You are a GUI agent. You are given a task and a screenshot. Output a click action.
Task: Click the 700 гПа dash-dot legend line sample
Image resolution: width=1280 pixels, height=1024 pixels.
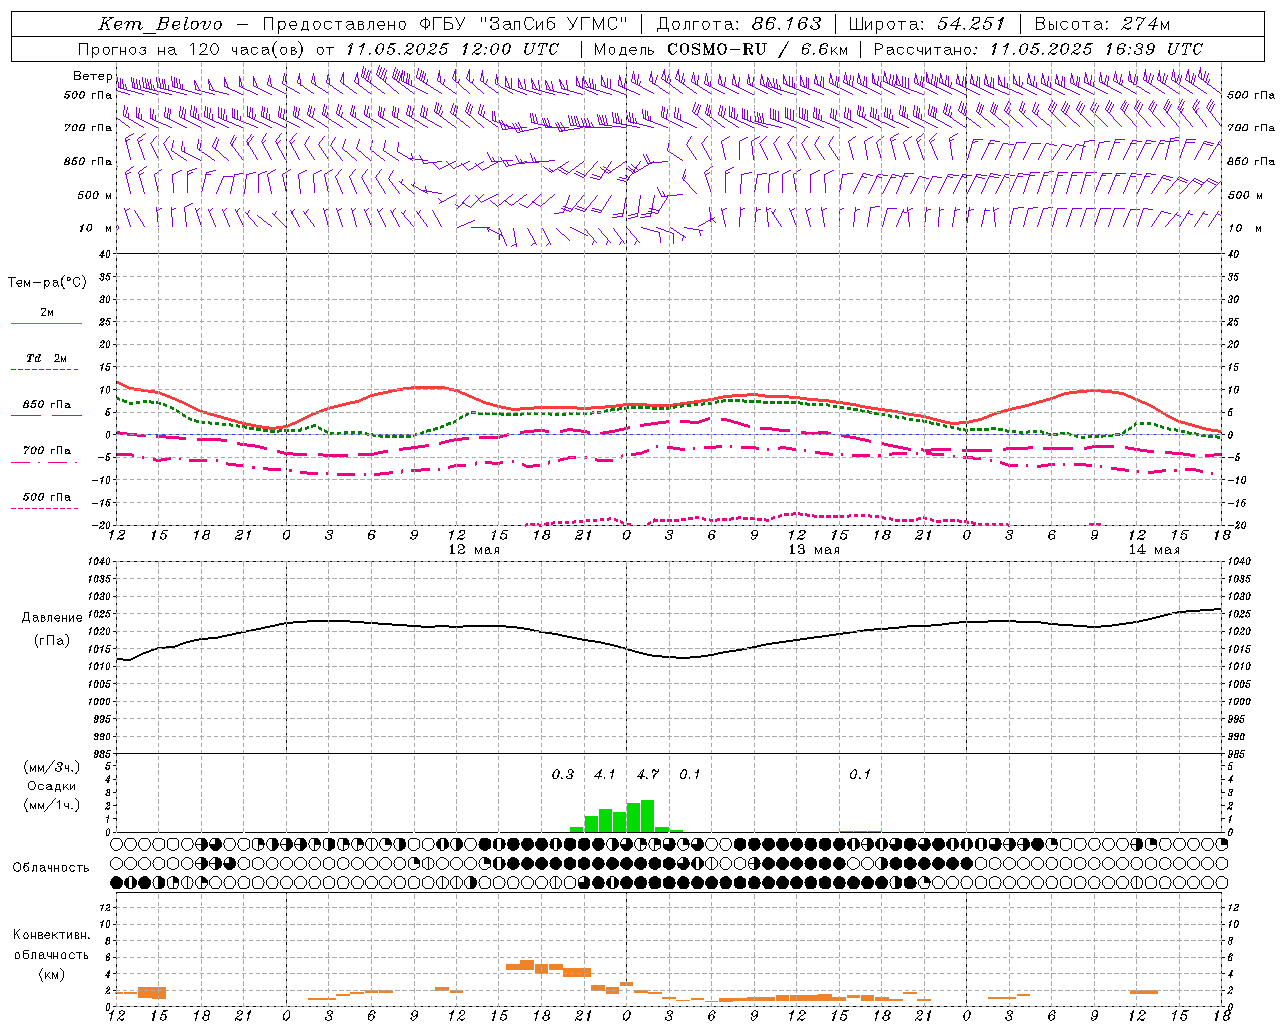(x=44, y=463)
